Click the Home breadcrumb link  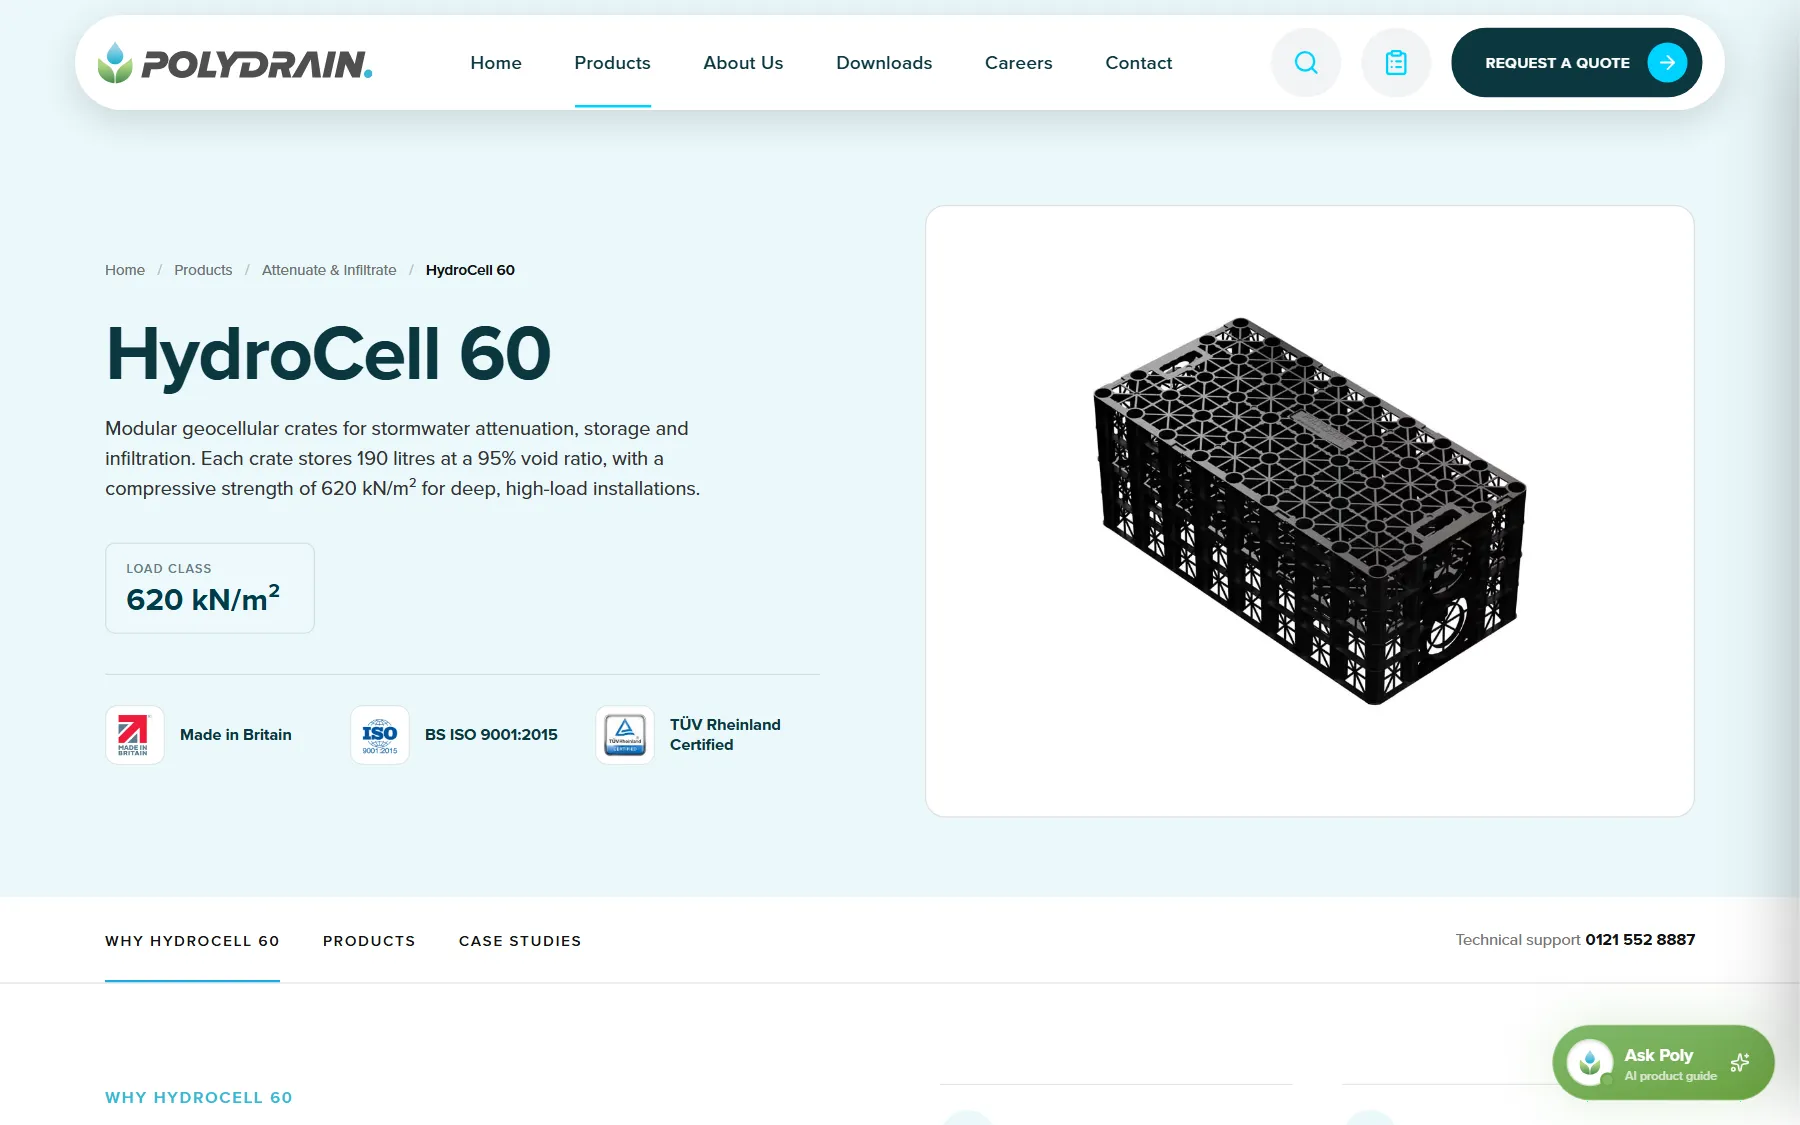(x=125, y=270)
